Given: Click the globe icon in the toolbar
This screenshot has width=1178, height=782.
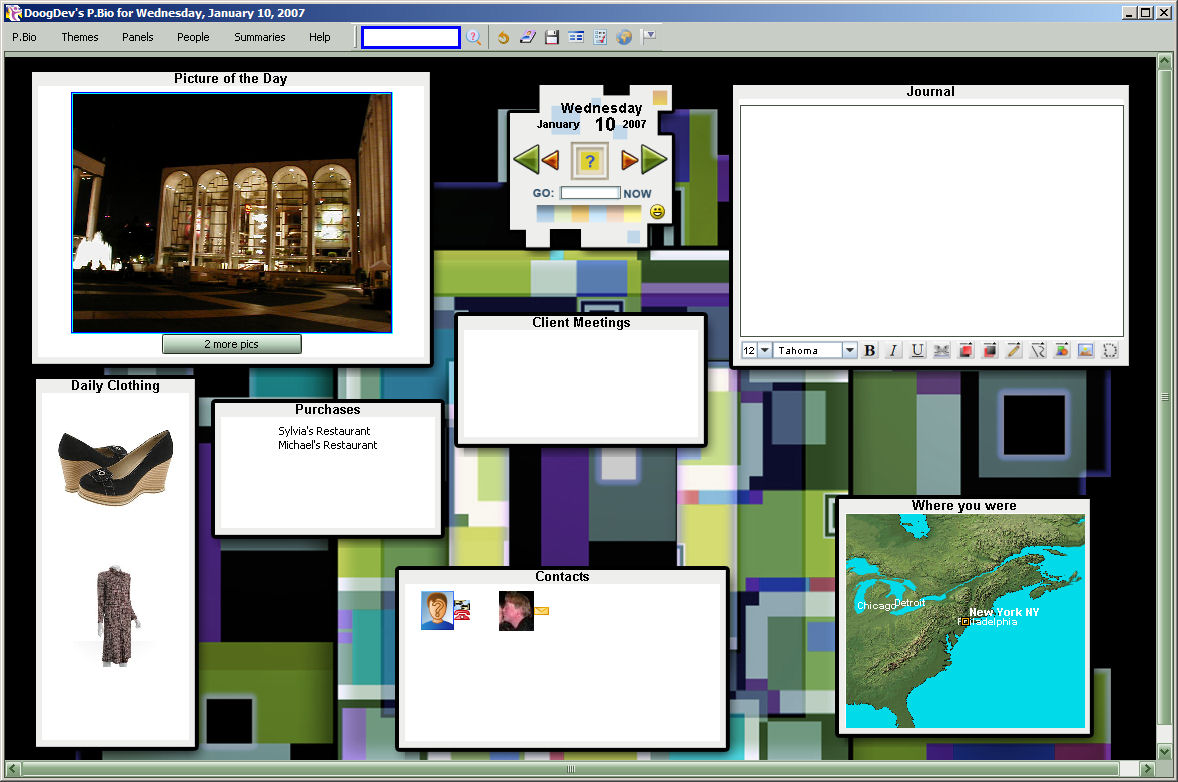Looking at the screenshot, I should (x=625, y=37).
